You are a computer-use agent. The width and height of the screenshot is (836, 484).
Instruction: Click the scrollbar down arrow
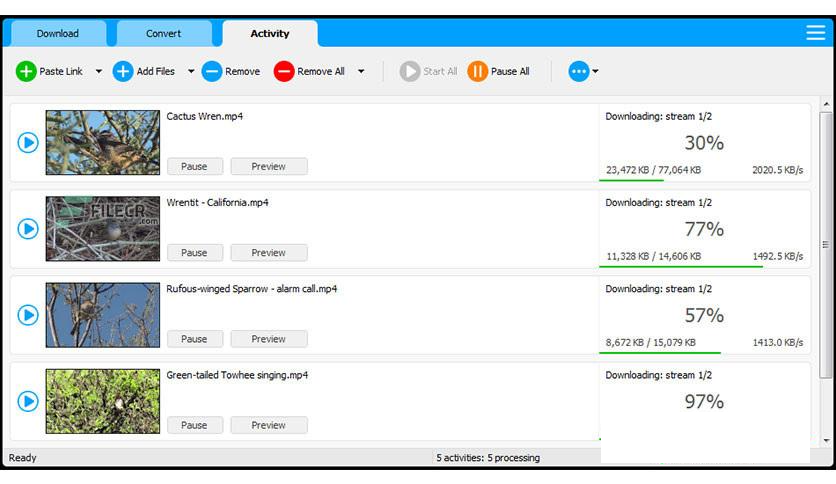[x=826, y=441]
